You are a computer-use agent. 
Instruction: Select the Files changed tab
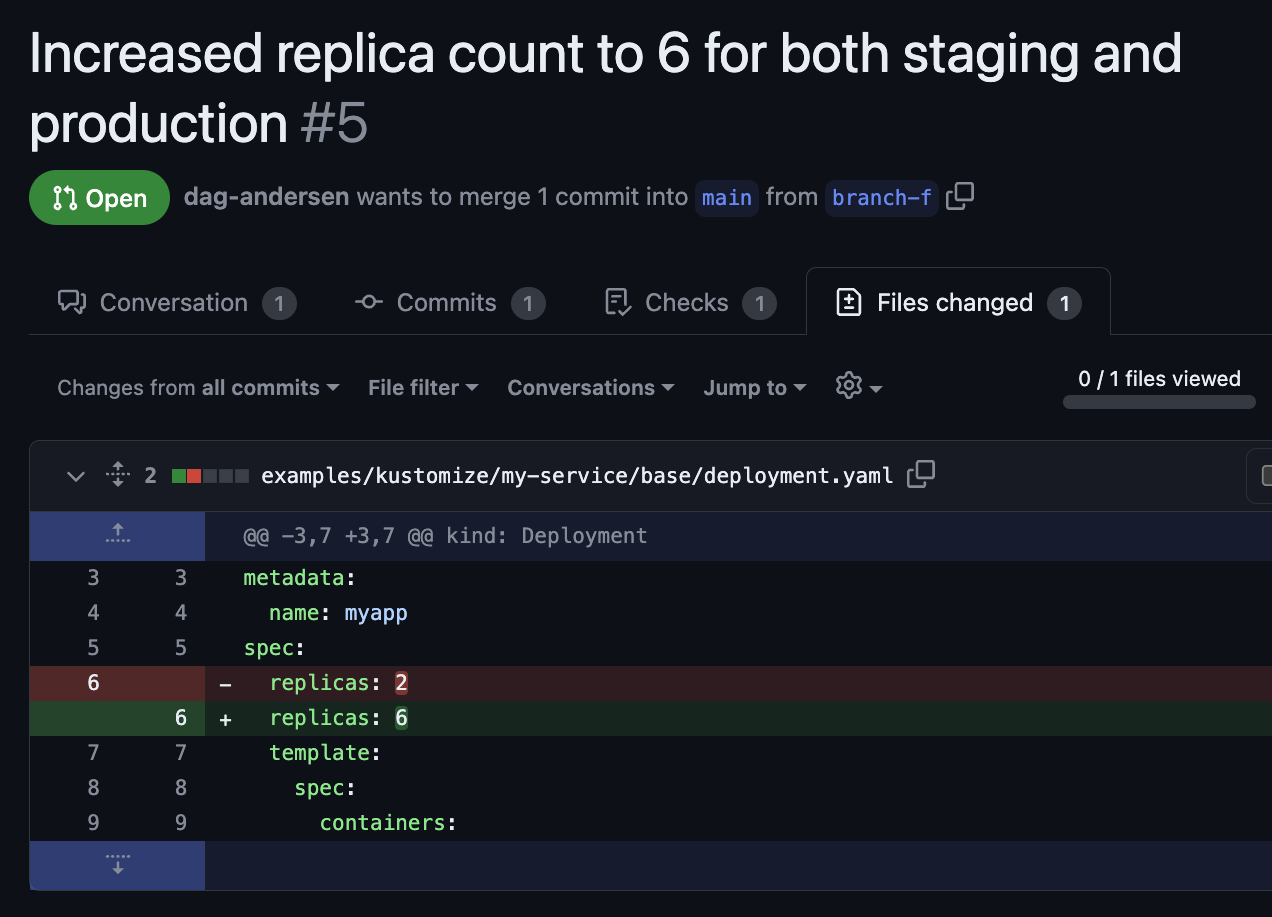coord(953,302)
